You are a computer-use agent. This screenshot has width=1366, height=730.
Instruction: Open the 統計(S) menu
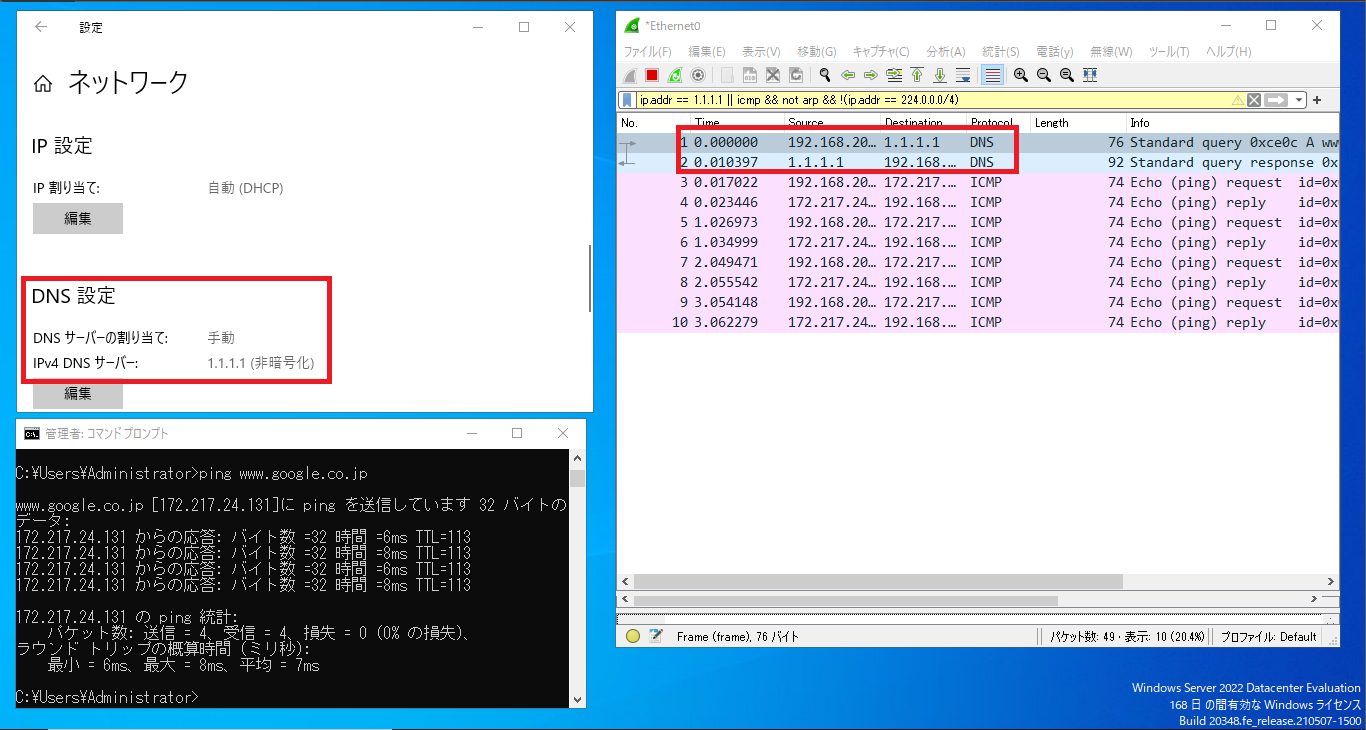tap(1000, 52)
